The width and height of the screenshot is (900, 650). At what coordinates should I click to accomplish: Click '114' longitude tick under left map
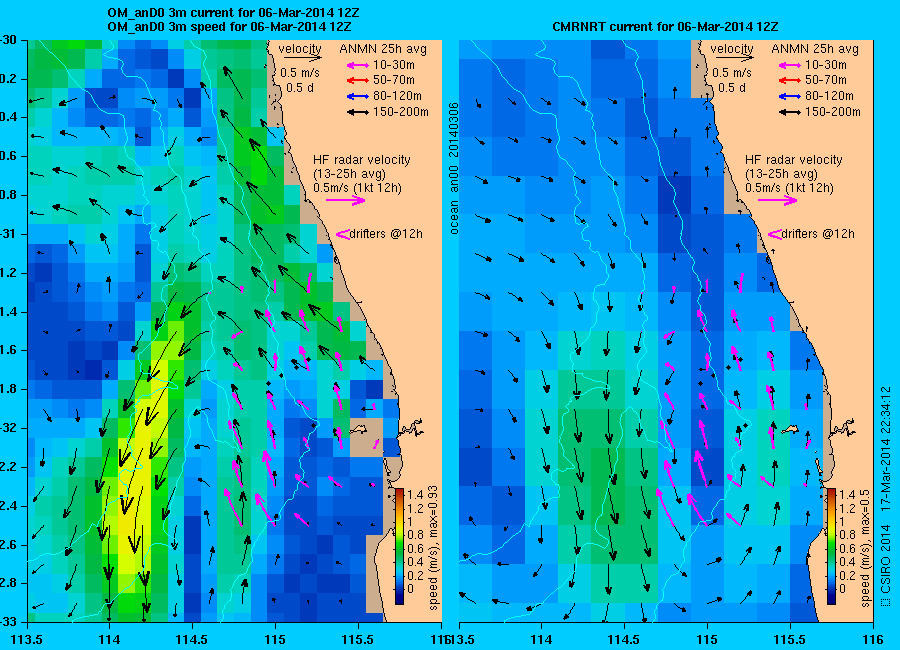tap(109, 639)
